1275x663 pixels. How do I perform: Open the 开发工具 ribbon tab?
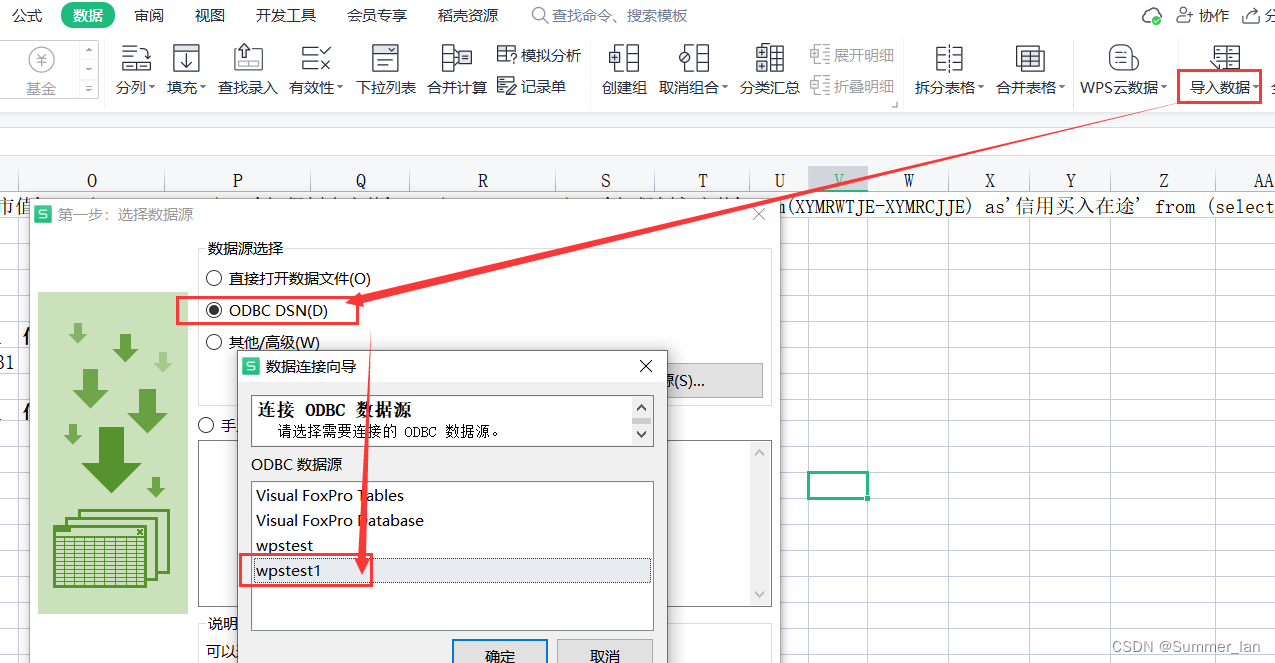pos(285,15)
